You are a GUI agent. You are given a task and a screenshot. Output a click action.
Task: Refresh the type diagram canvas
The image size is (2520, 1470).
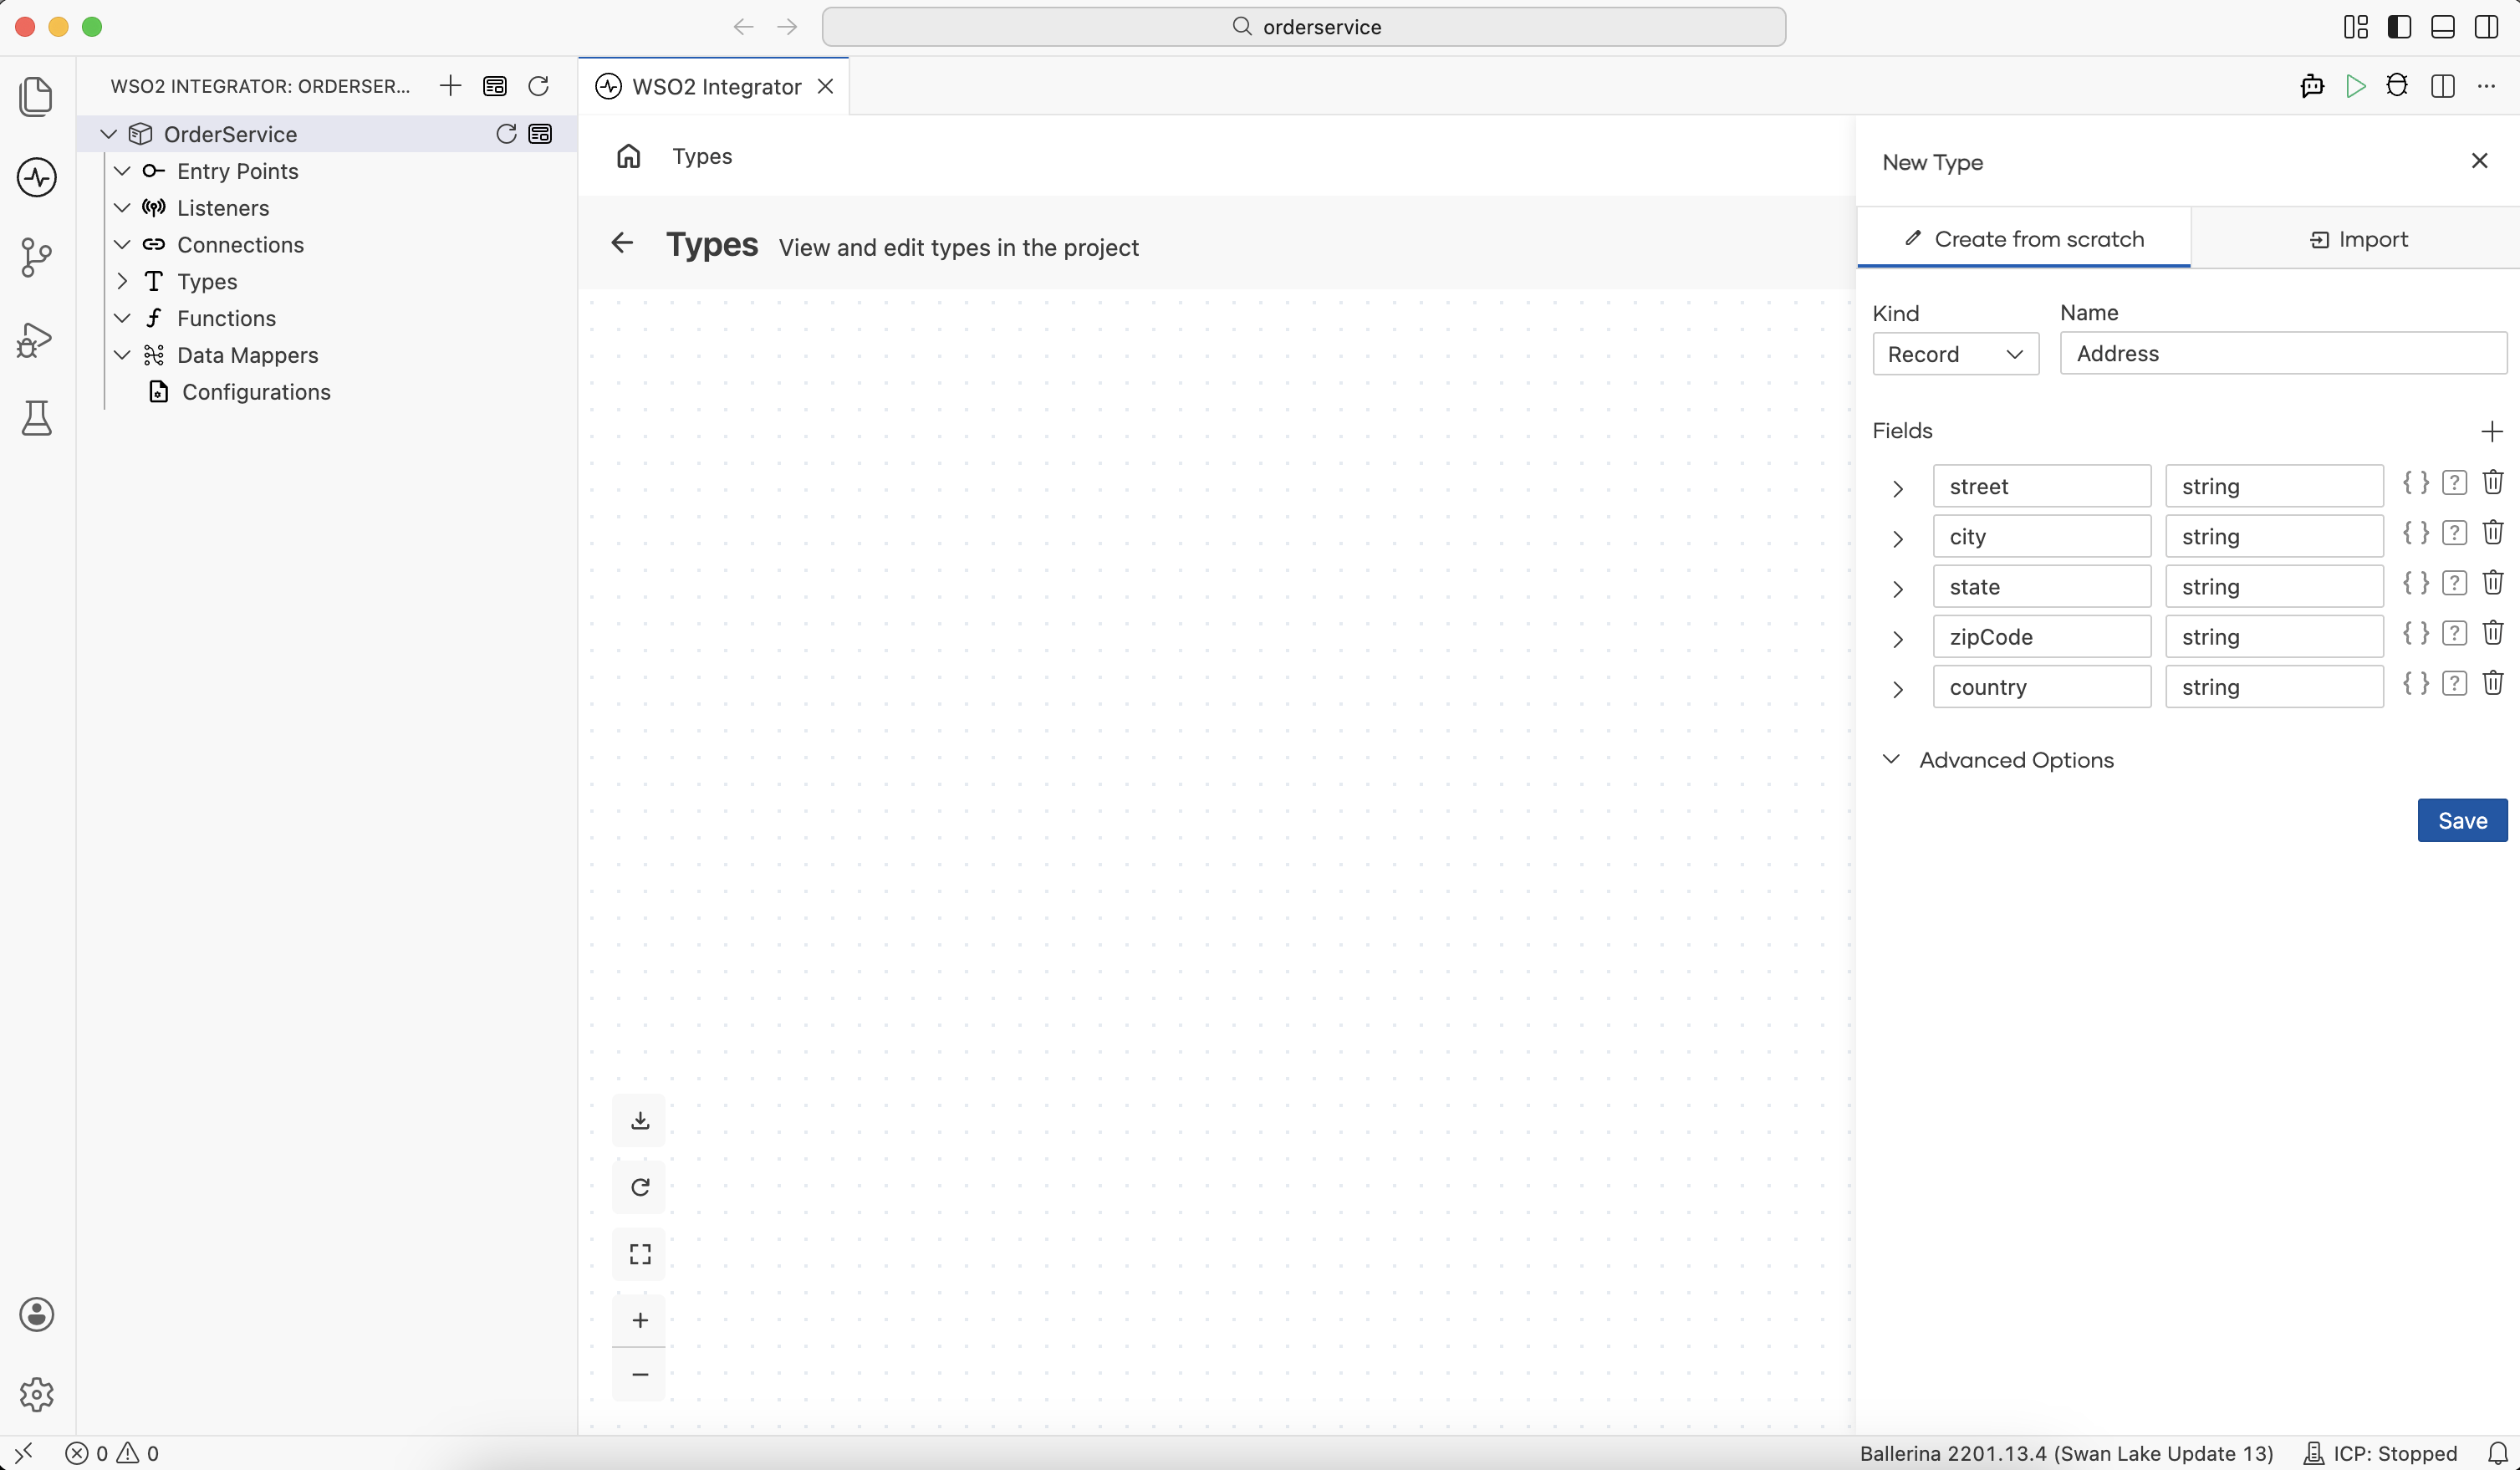pos(640,1187)
